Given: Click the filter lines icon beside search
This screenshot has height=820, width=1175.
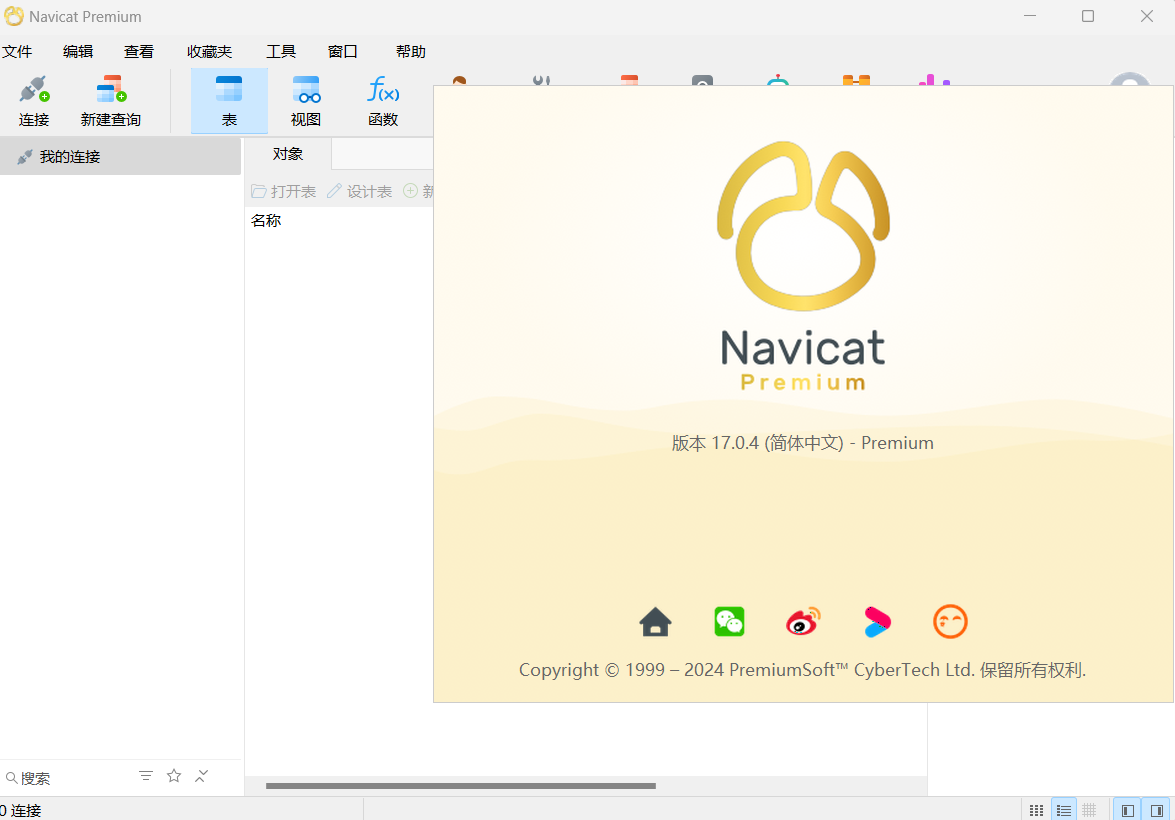Looking at the screenshot, I should click(x=146, y=776).
